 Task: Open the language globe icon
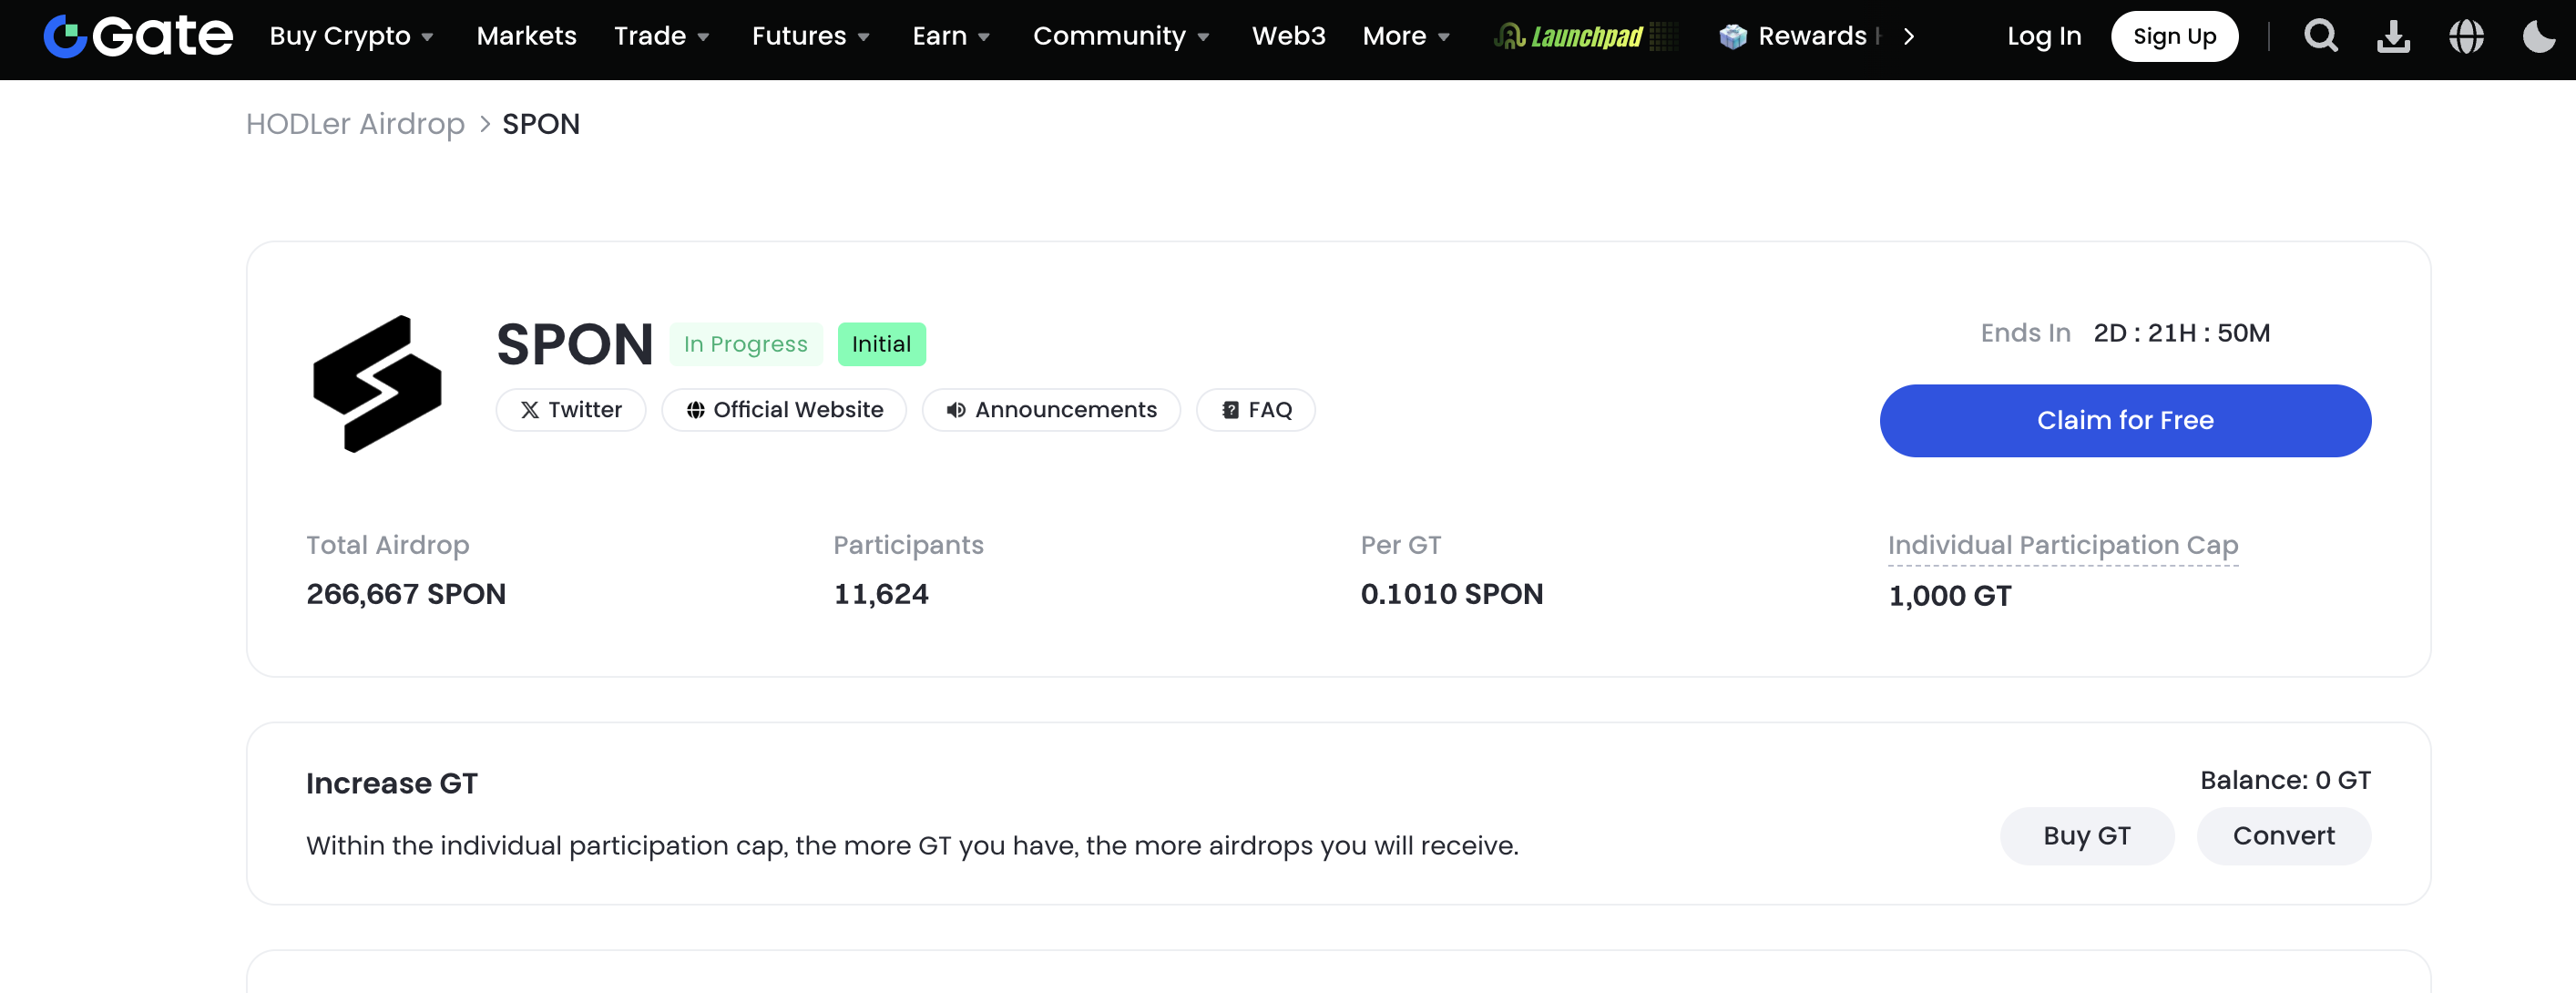point(2466,36)
